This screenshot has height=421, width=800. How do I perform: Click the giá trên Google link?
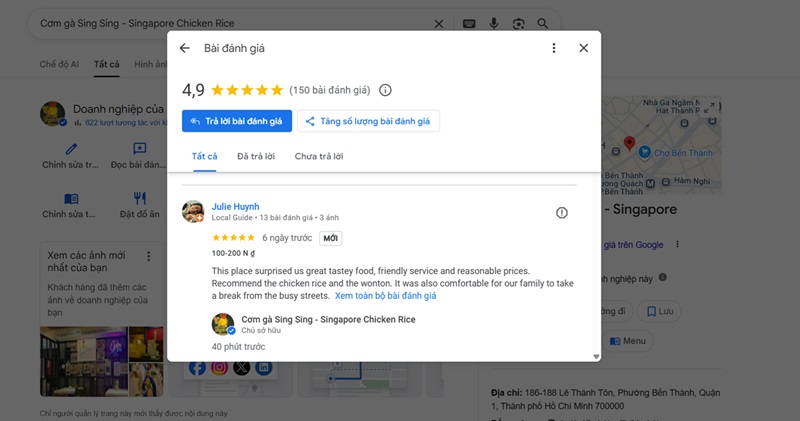pyautogui.click(x=633, y=245)
